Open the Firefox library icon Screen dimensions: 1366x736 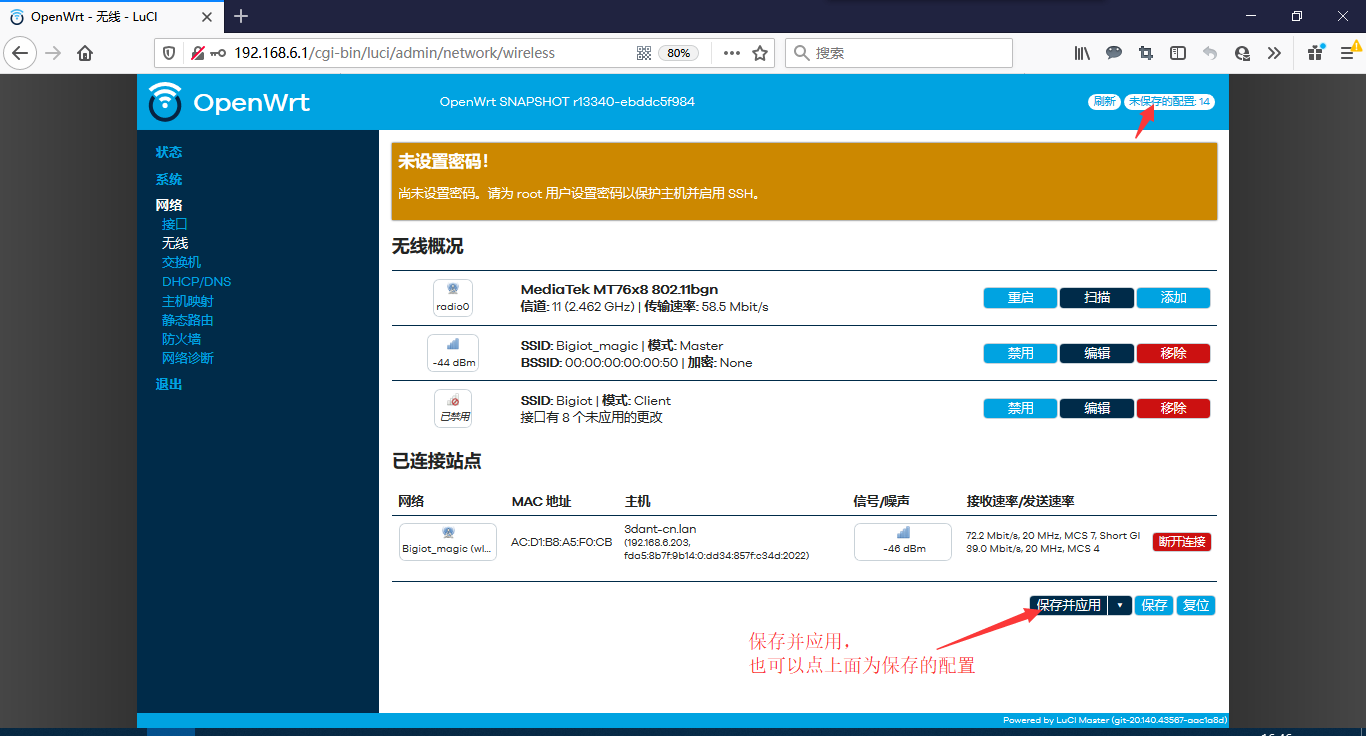1082,53
